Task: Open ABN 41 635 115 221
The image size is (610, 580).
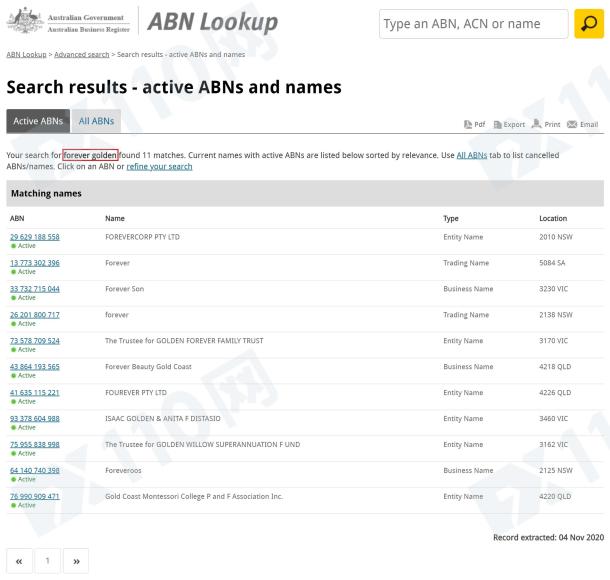Action: tap(35, 393)
